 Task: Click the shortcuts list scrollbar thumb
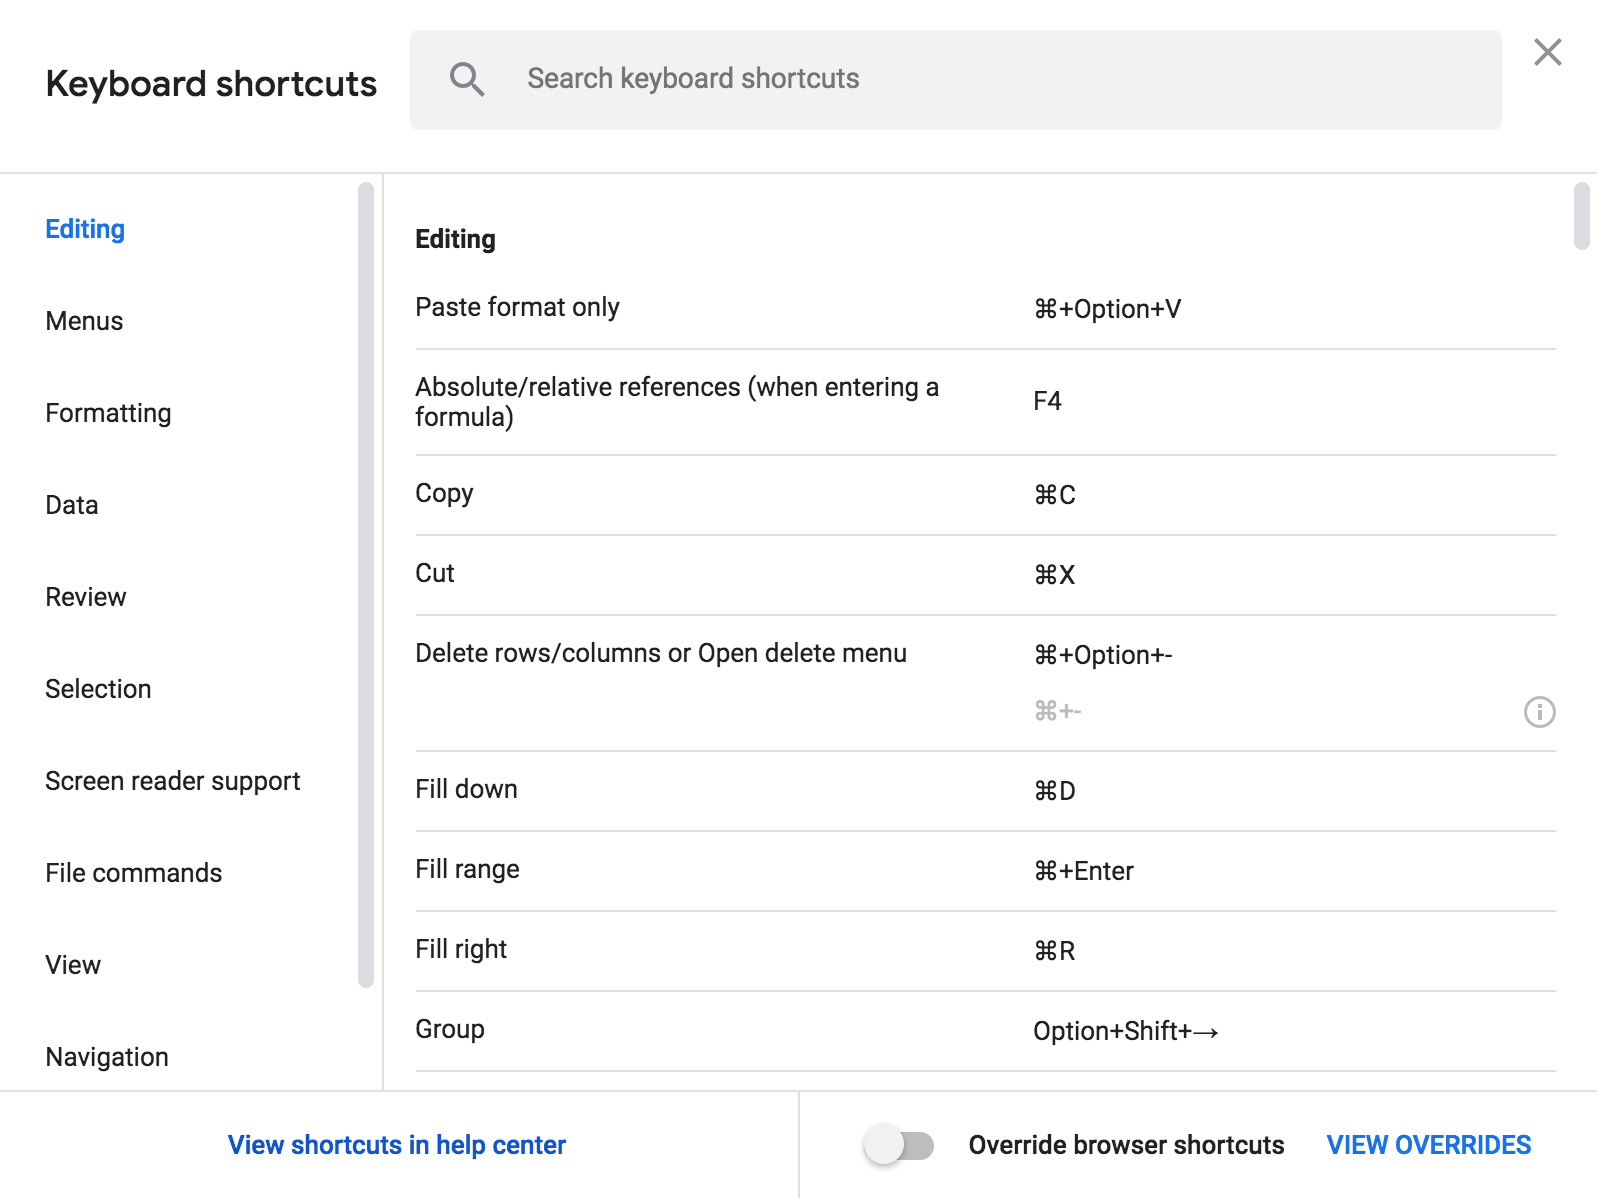(x=1581, y=216)
